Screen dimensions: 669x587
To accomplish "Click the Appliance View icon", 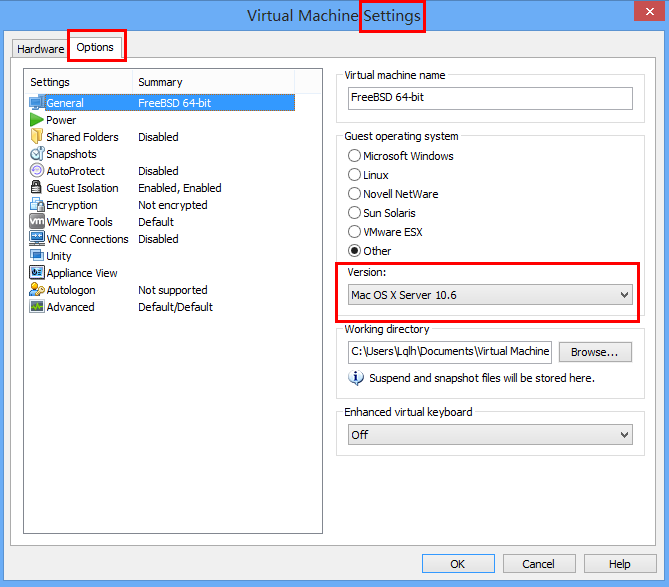I will tap(37, 273).
